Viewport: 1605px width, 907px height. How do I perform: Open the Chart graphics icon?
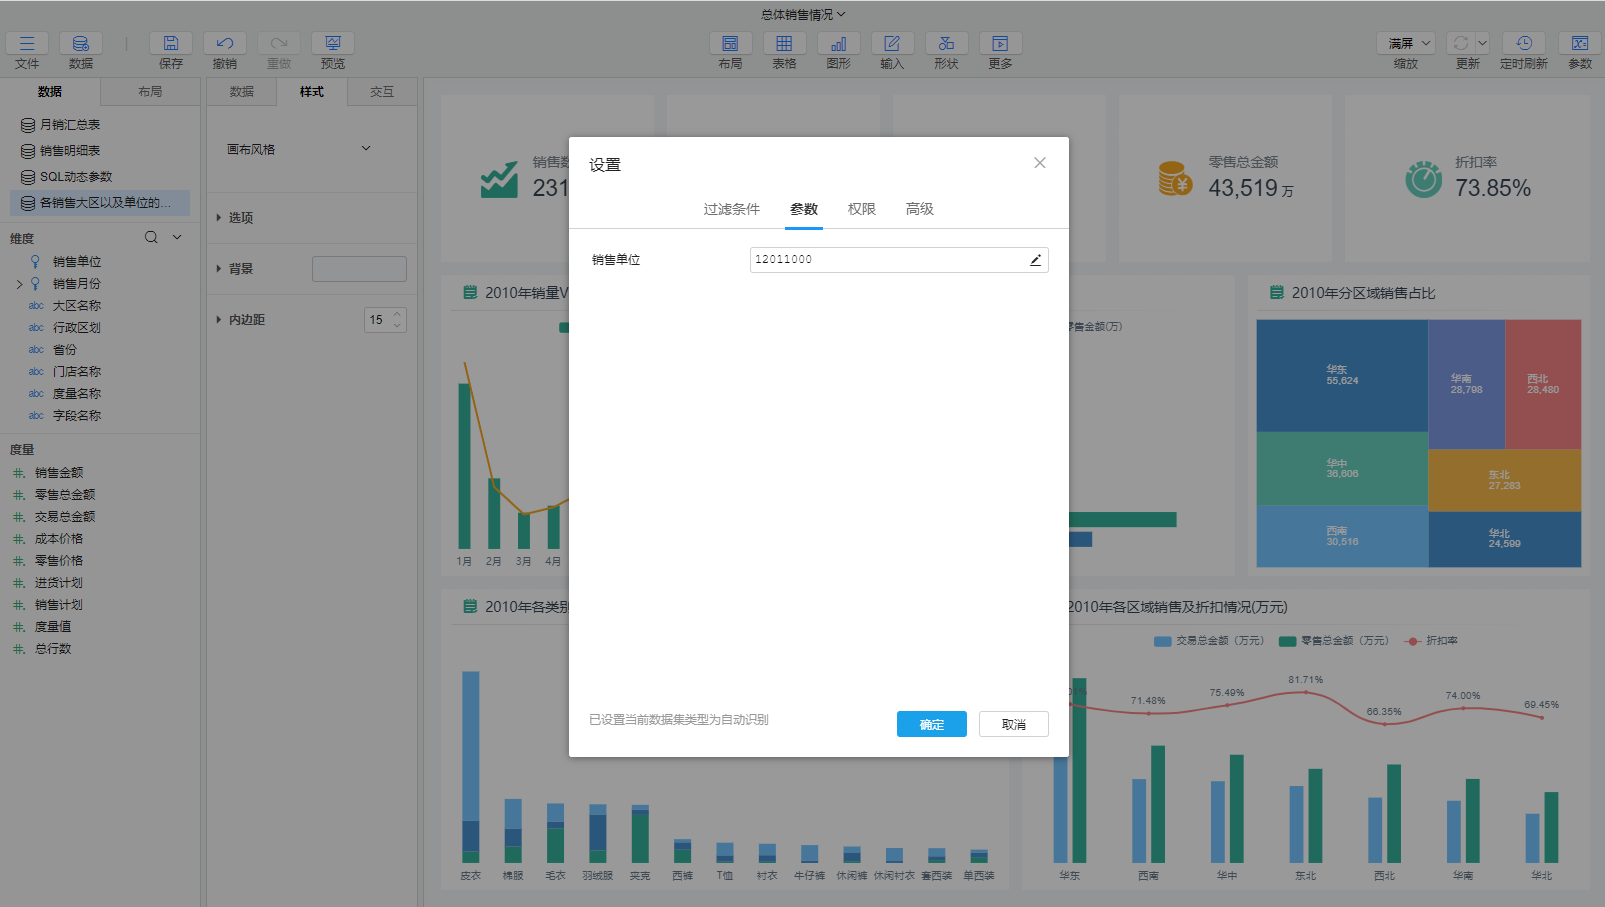point(838,44)
